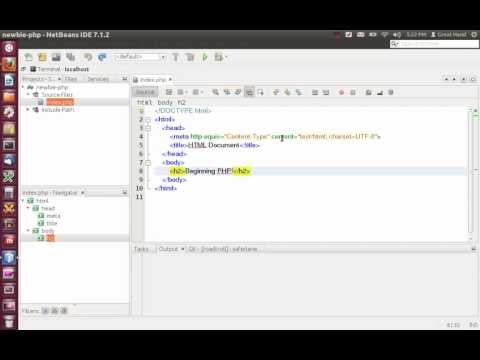Minimize the Projects panel group
Screen dimensions: 480x360
tap(125, 79)
